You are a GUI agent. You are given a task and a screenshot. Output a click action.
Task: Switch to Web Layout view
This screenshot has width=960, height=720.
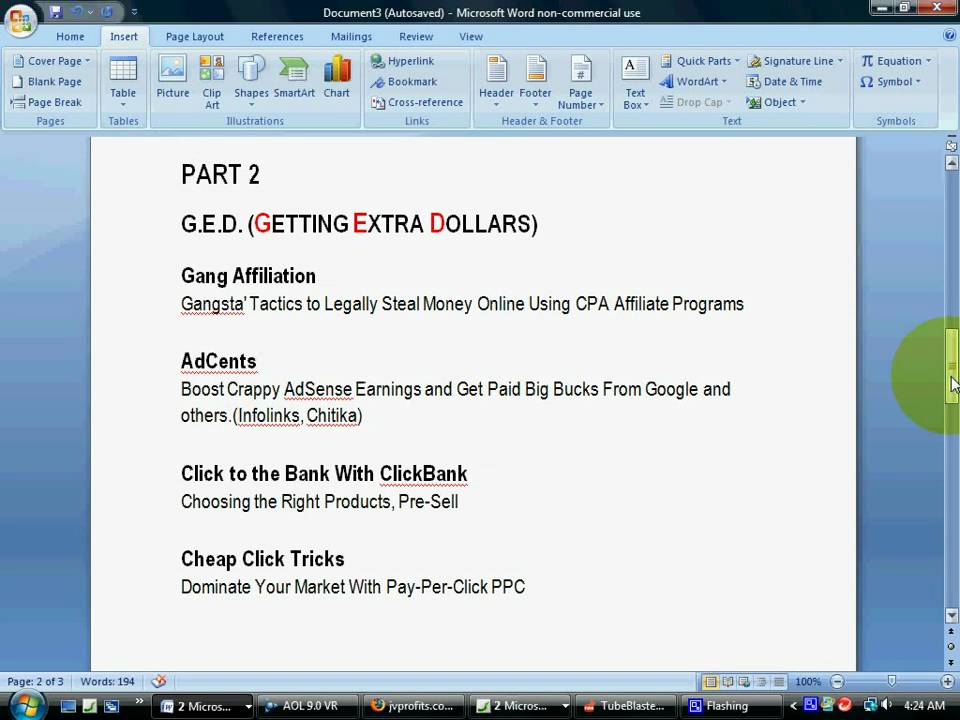(744, 681)
